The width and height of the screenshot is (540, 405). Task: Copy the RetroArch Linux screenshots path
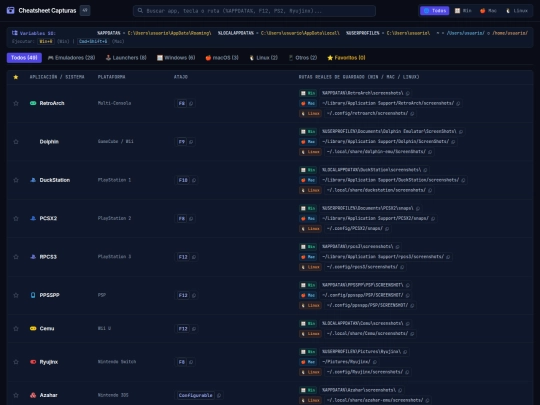point(412,113)
